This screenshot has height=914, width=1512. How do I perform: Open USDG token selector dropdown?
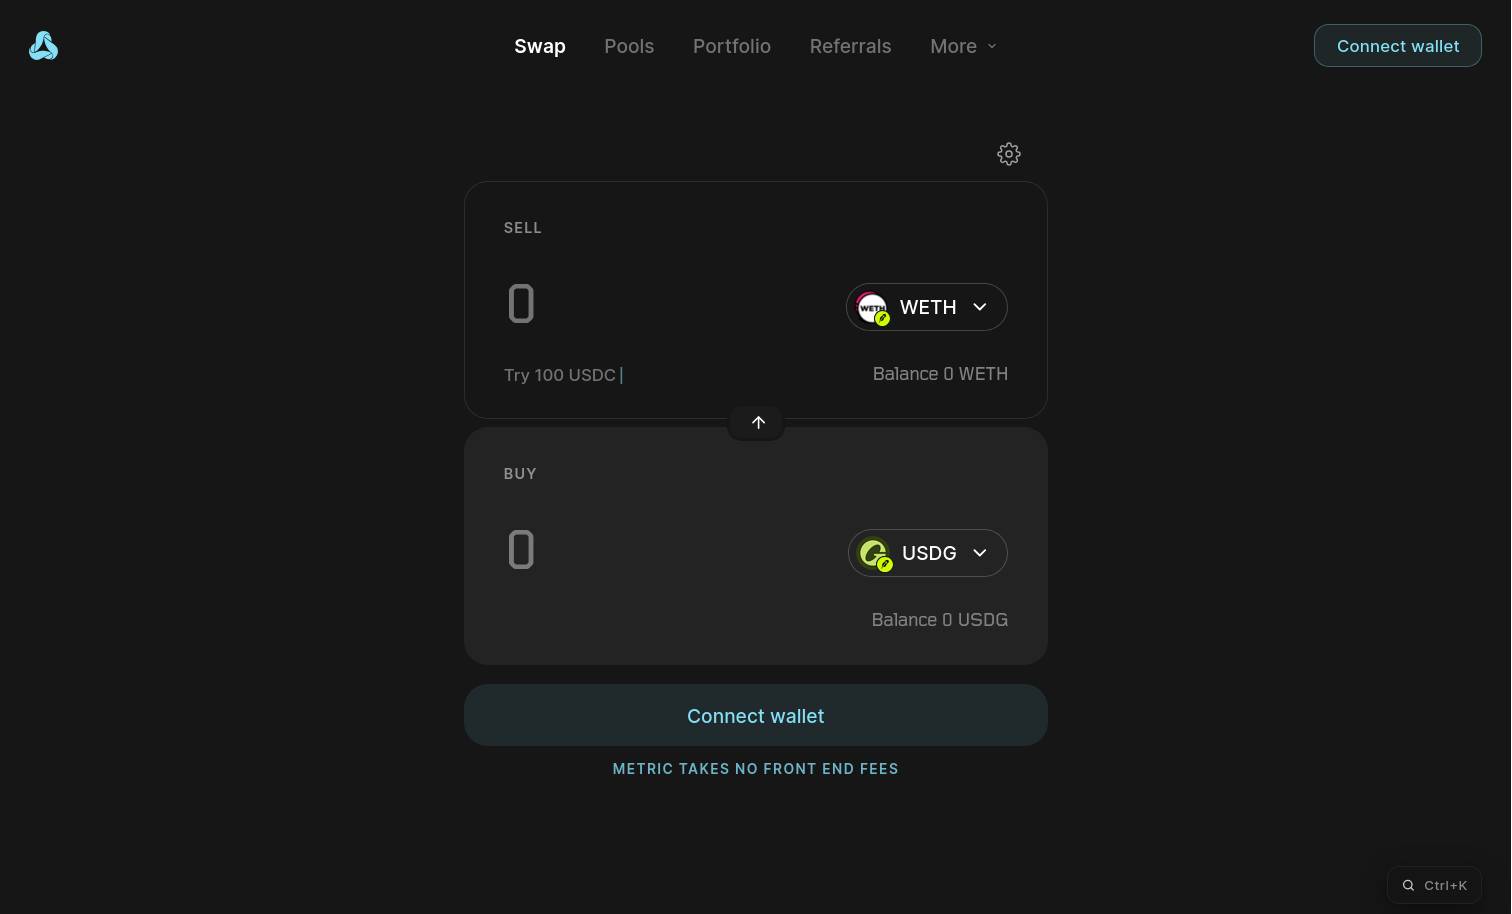click(928, 553)
